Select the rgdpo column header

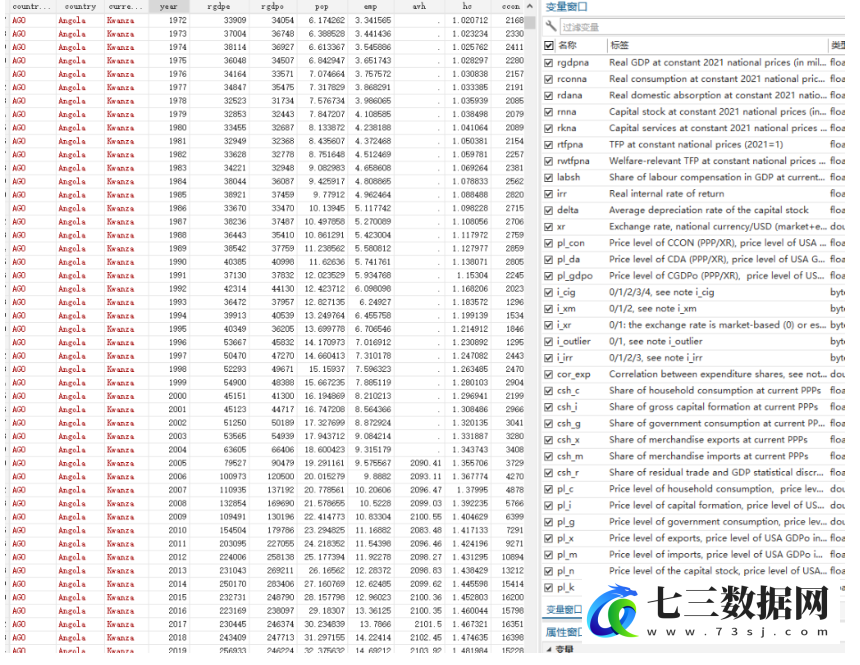click(x=273, y=7)
